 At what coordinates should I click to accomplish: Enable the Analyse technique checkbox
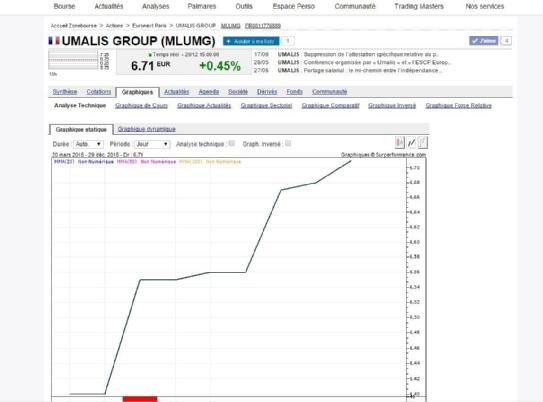(x=232, y=143)
